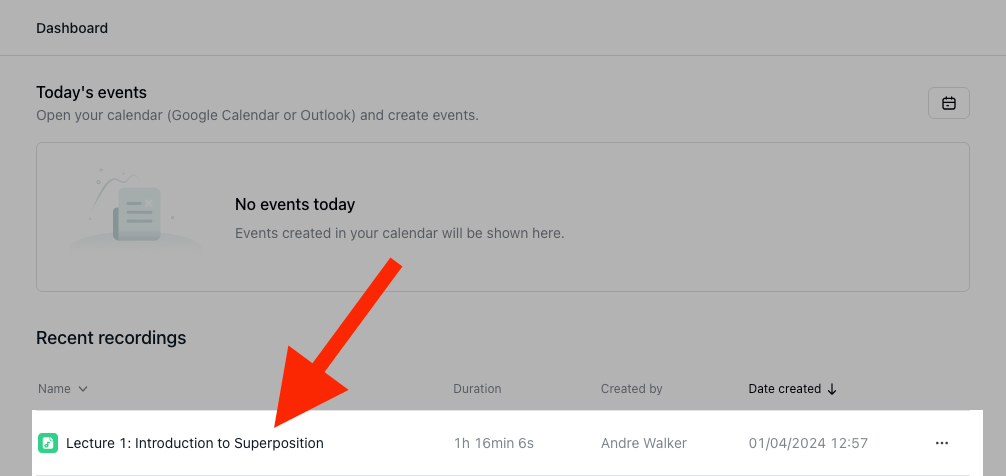Click the Today's events section heading
Screen dimensions: 1006x476
click(x=91, y=92)
